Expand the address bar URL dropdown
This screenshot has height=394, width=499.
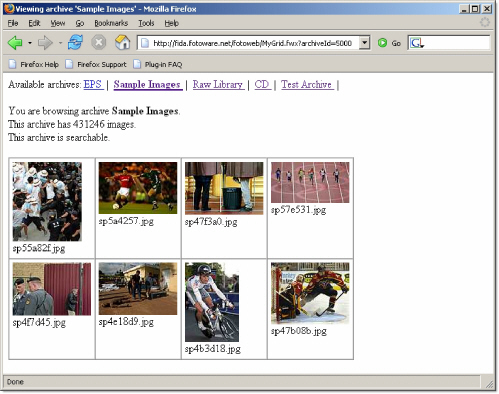click(x=365, y=43)
